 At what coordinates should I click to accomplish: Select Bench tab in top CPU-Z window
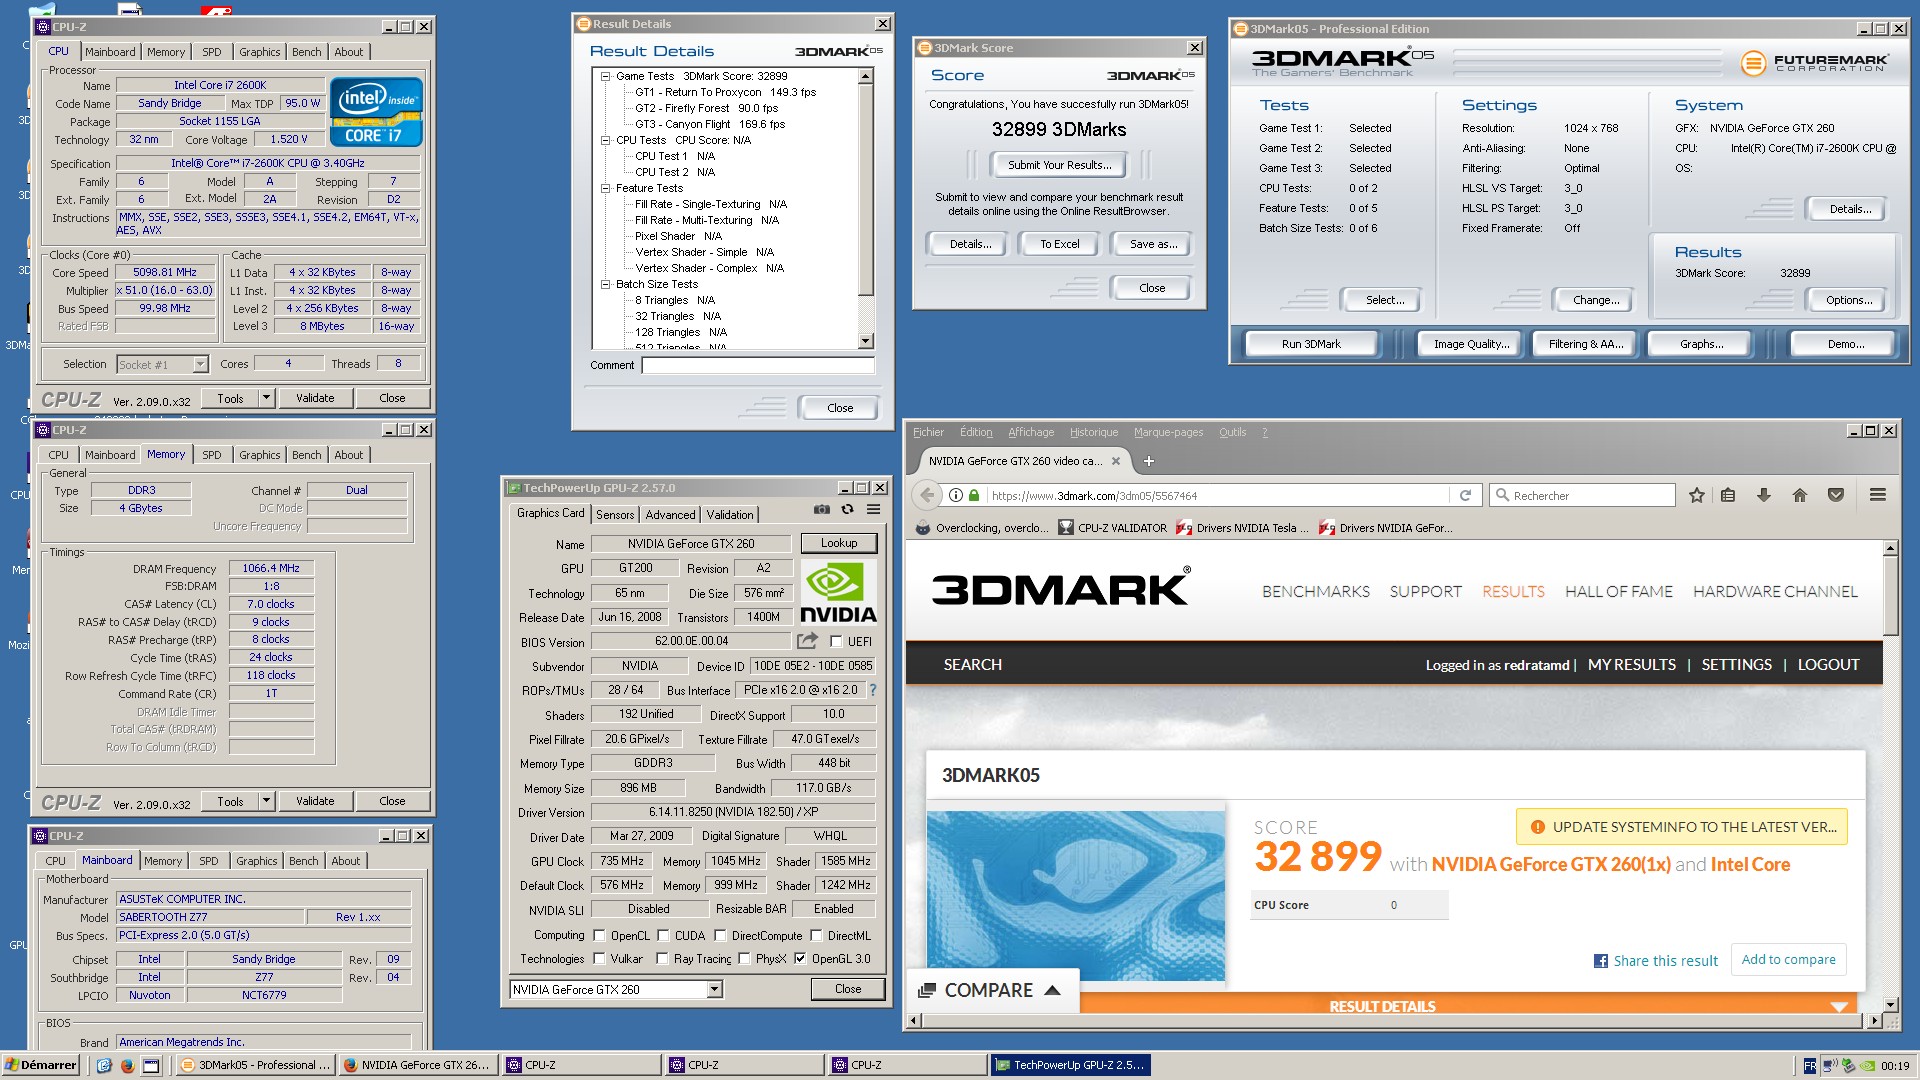point(307,52)
